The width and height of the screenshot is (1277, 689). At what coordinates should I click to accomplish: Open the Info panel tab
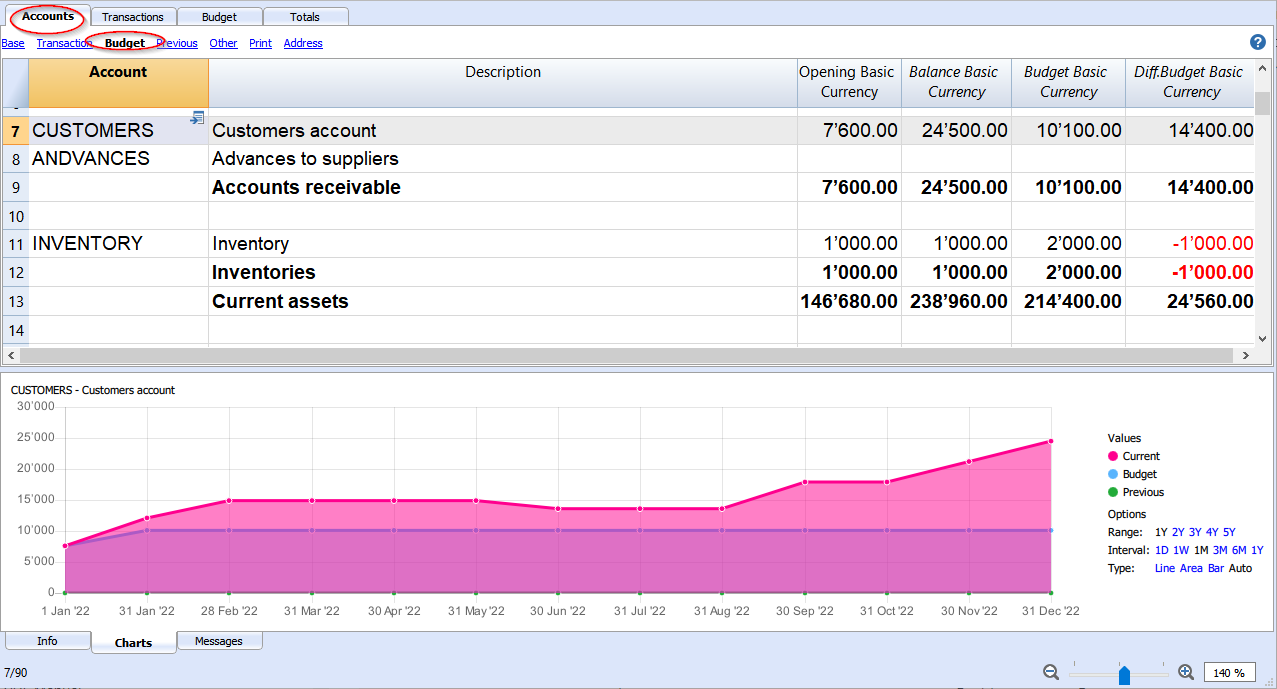47,641
